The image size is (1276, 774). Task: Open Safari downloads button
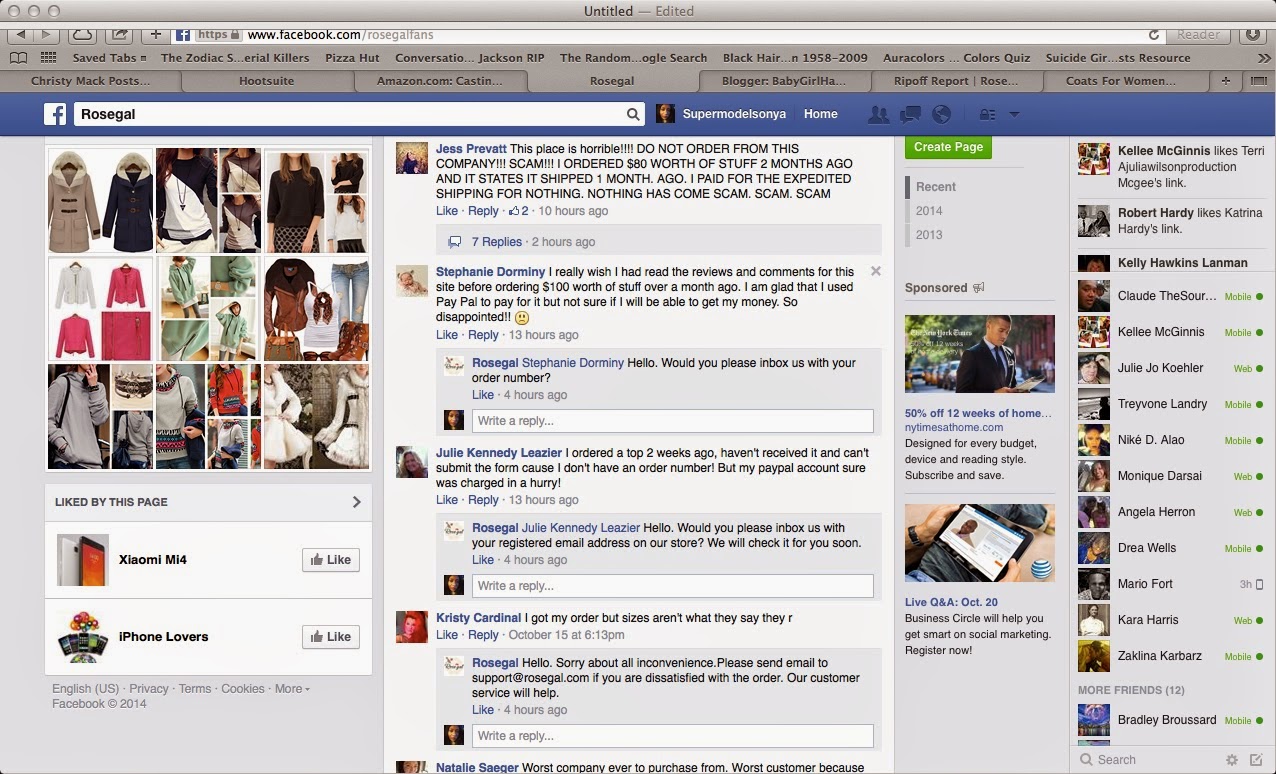pos(1252,34)
